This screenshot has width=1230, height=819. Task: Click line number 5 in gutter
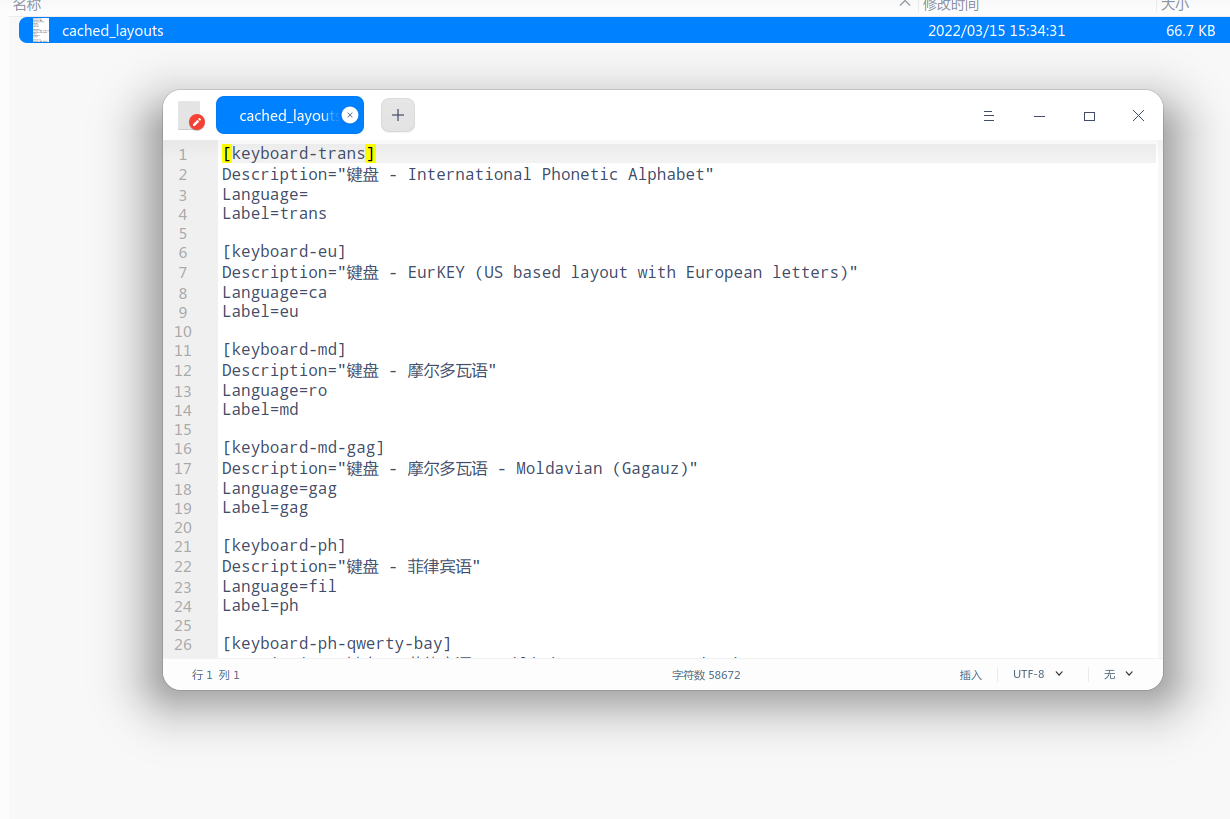pyautogui.click(x=183, y=233)
